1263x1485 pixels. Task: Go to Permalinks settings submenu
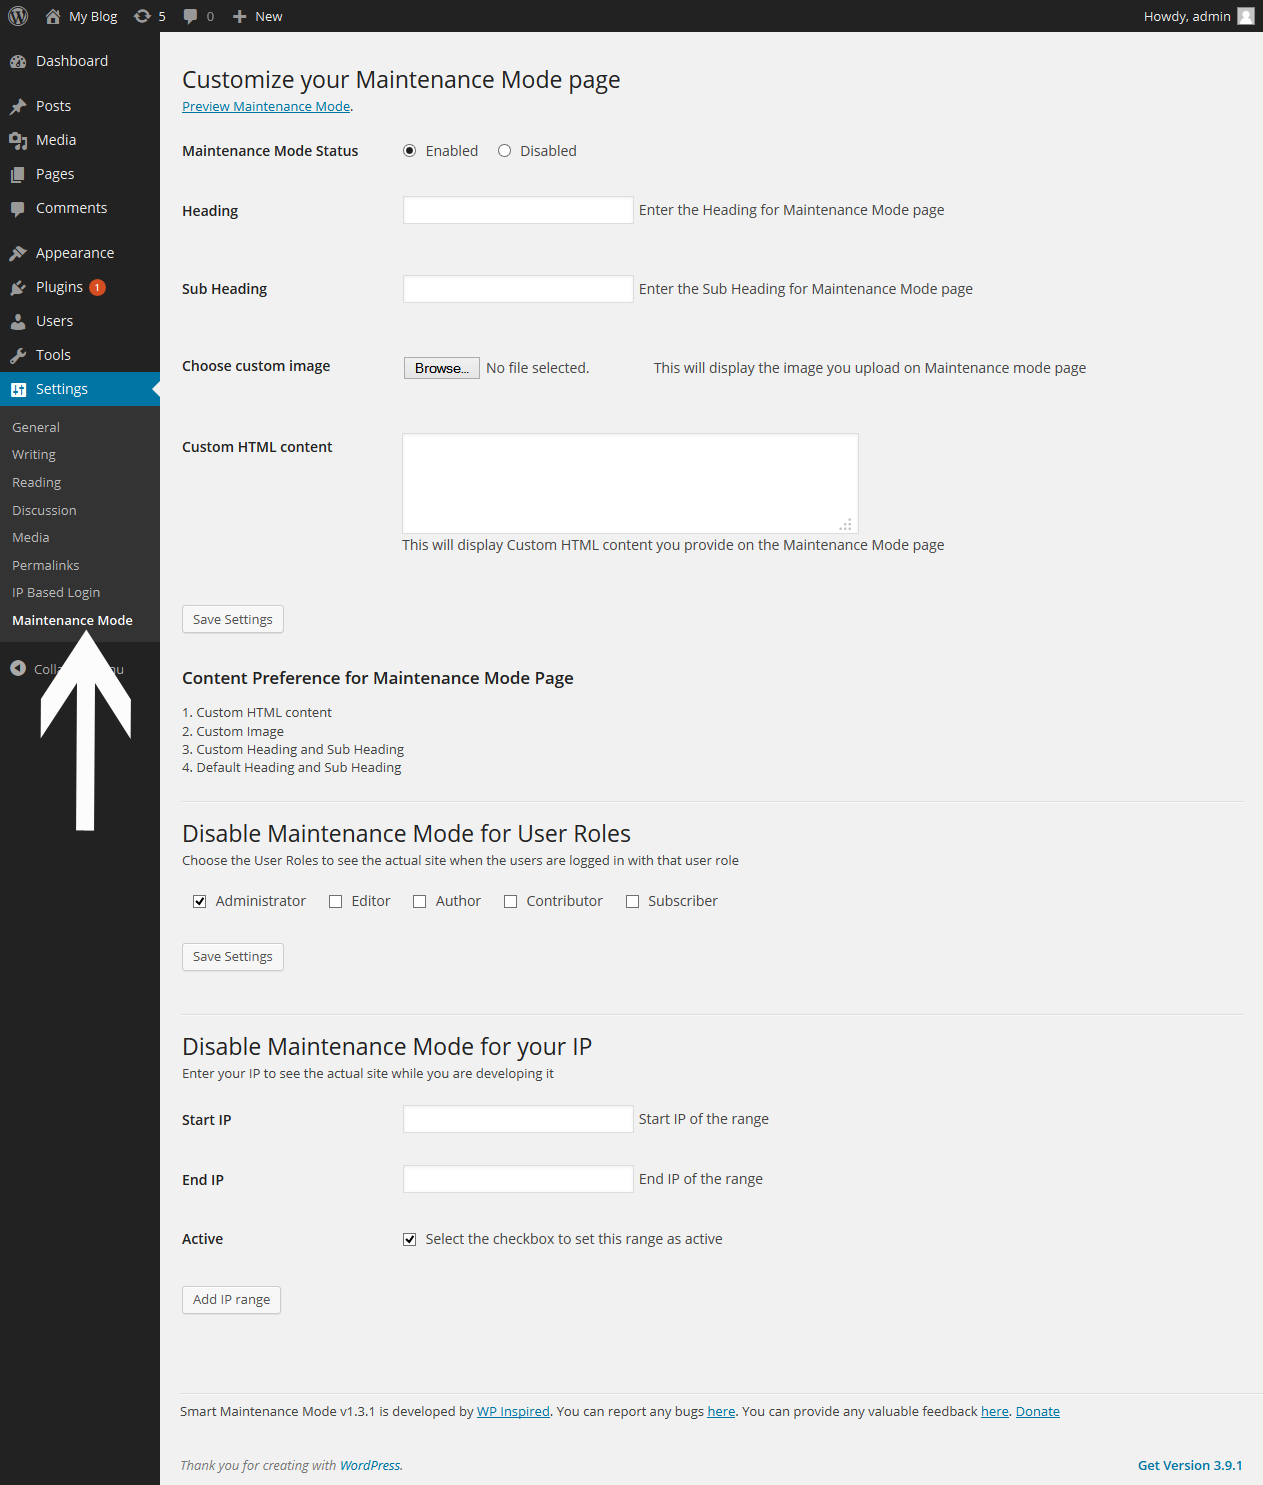pyautogui.click(x=46, y=565)
